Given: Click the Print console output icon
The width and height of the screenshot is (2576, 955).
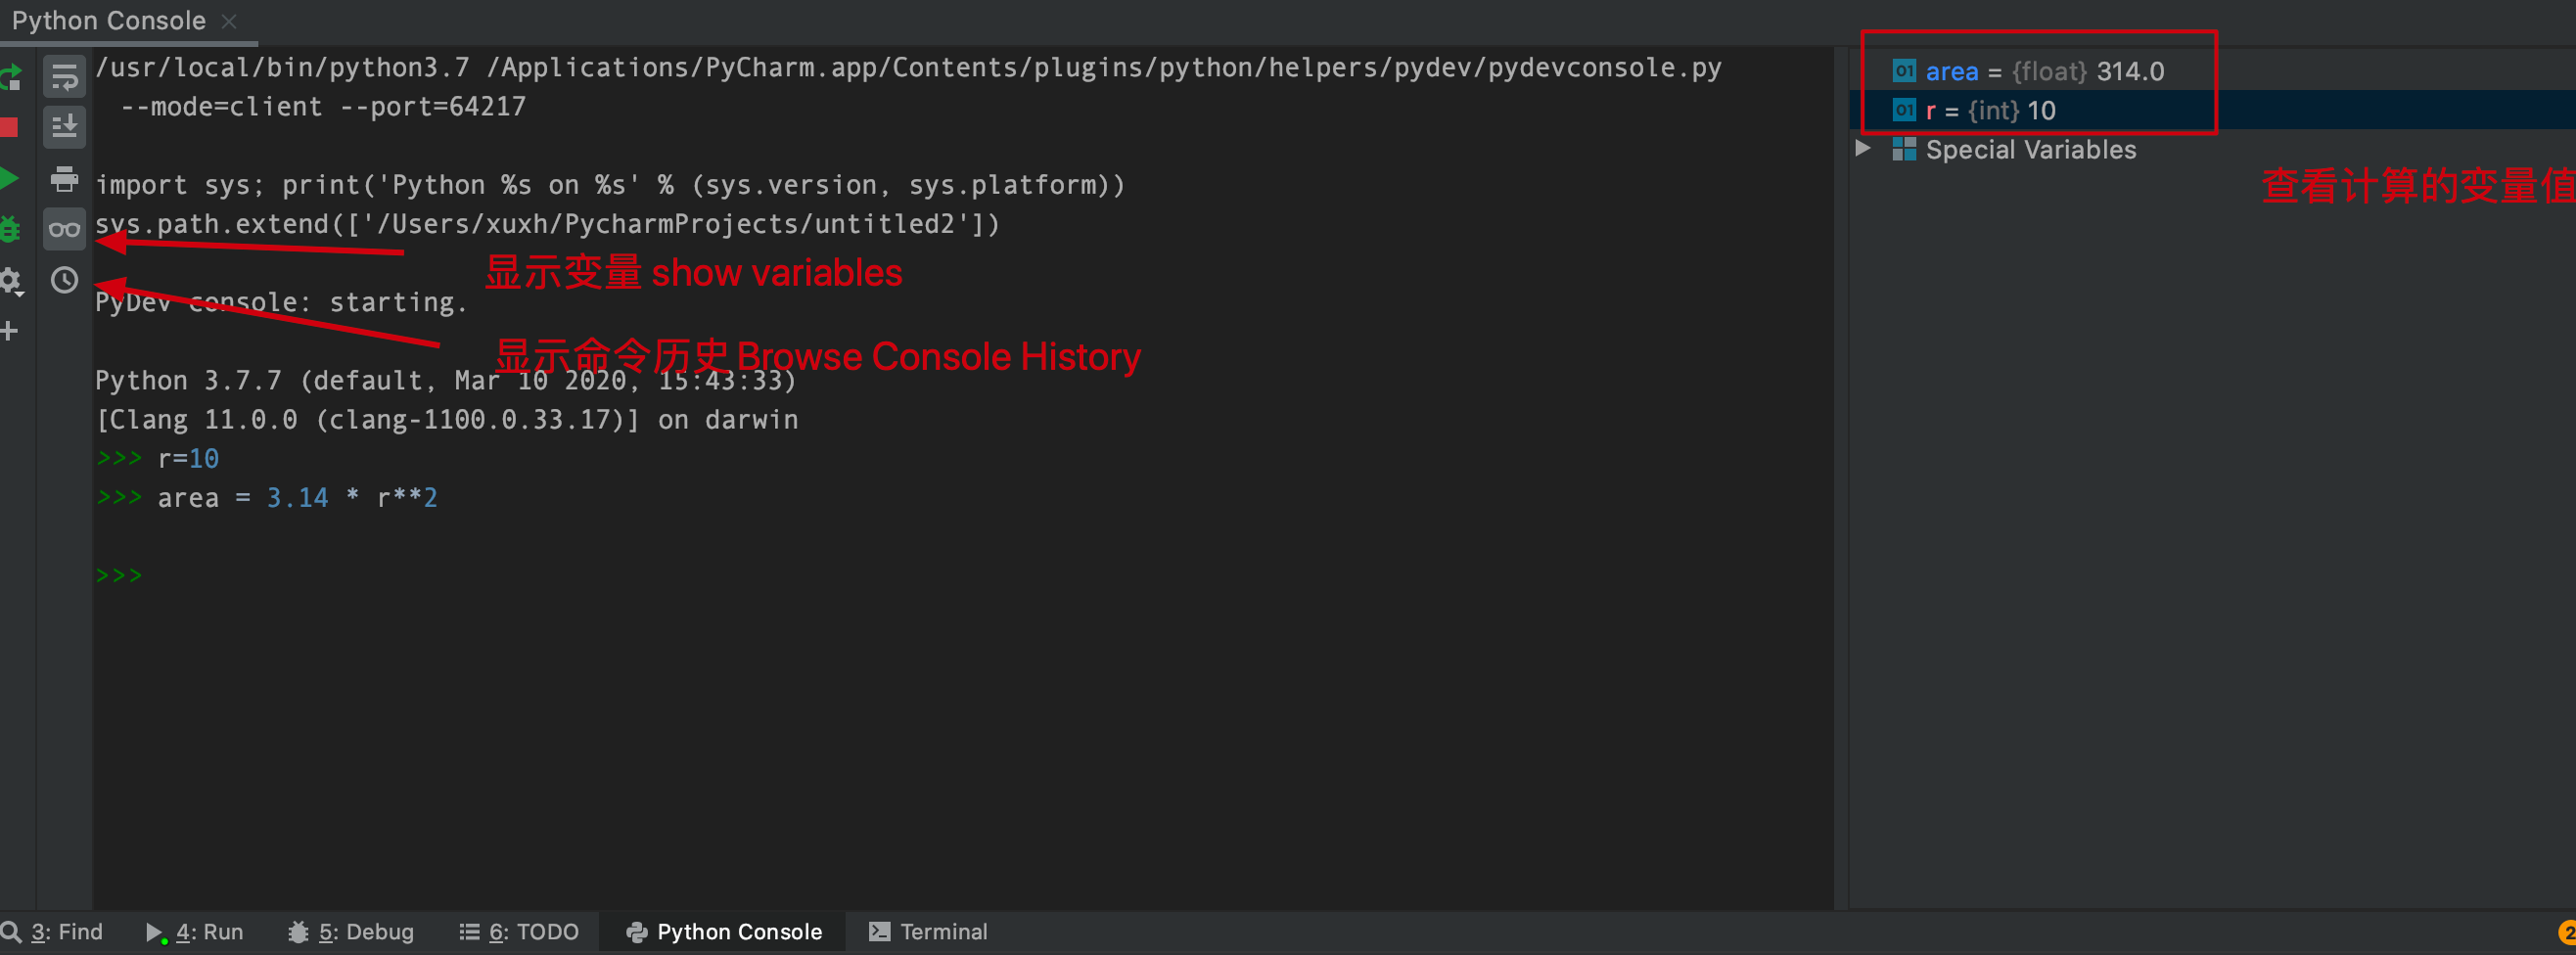Looking at the screenshot, I should pos(64,179).
